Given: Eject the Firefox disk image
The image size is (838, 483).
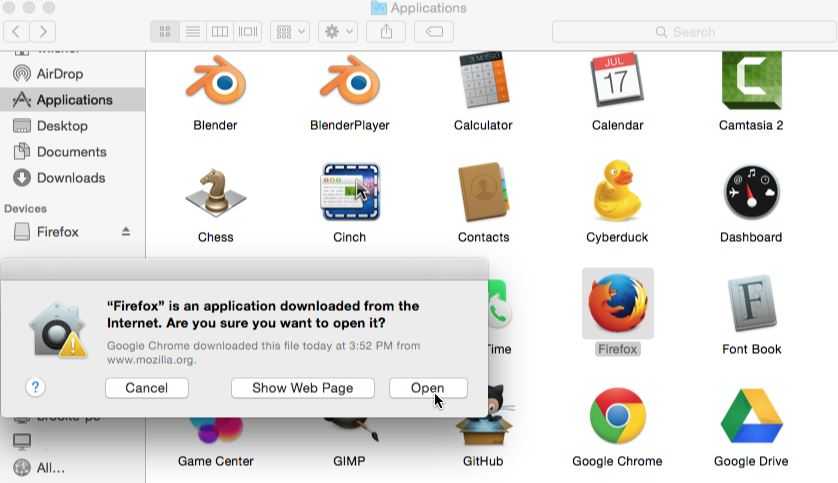Looking at the screenshot, I should [126, 231].
